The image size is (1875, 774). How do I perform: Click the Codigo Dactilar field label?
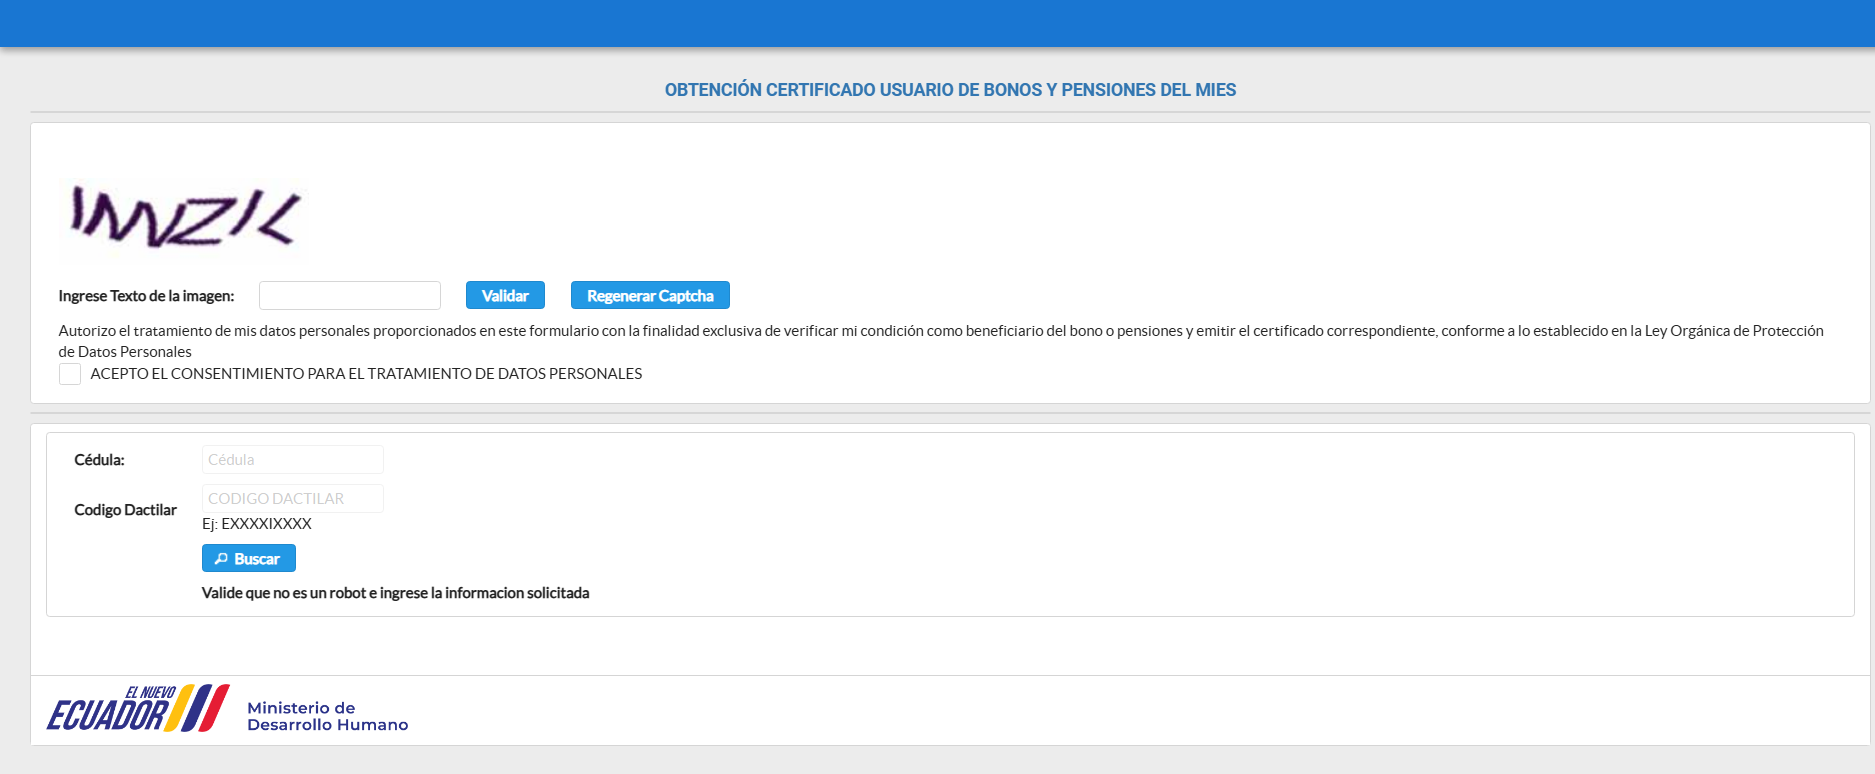coord(125,510)
